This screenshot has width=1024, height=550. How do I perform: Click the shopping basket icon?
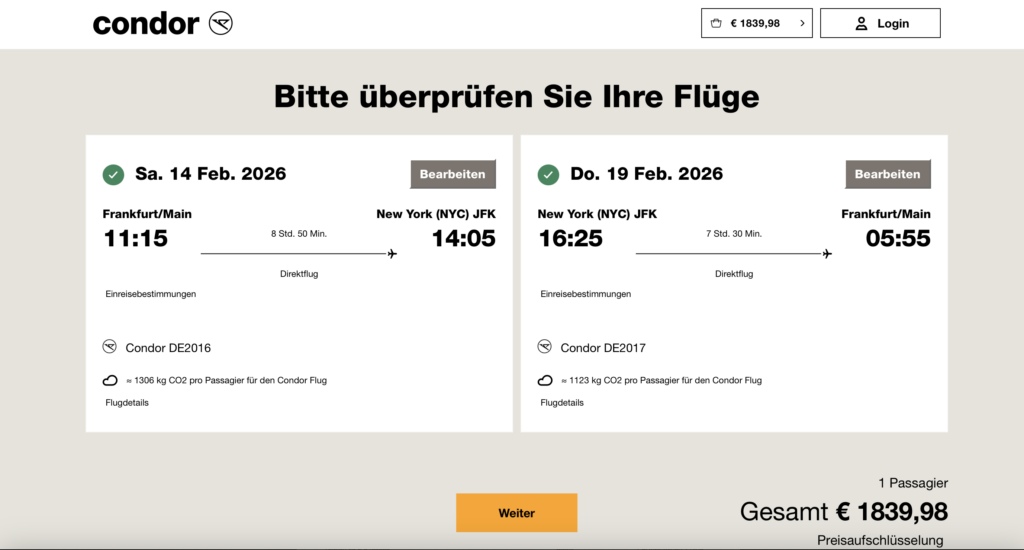point(716,23)
